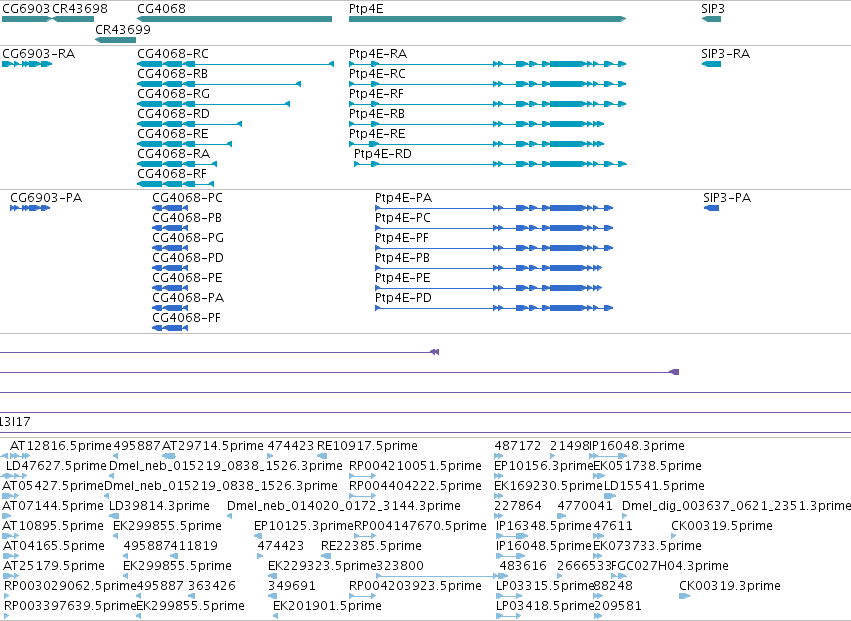Select transcript Ptp4E-RA

(378, 54)
